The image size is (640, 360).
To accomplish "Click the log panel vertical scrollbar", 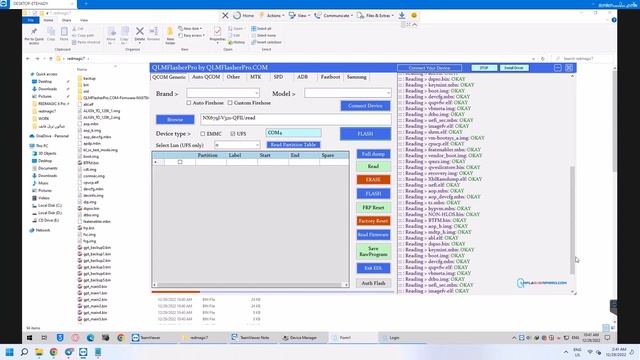I will click(572, 220).
